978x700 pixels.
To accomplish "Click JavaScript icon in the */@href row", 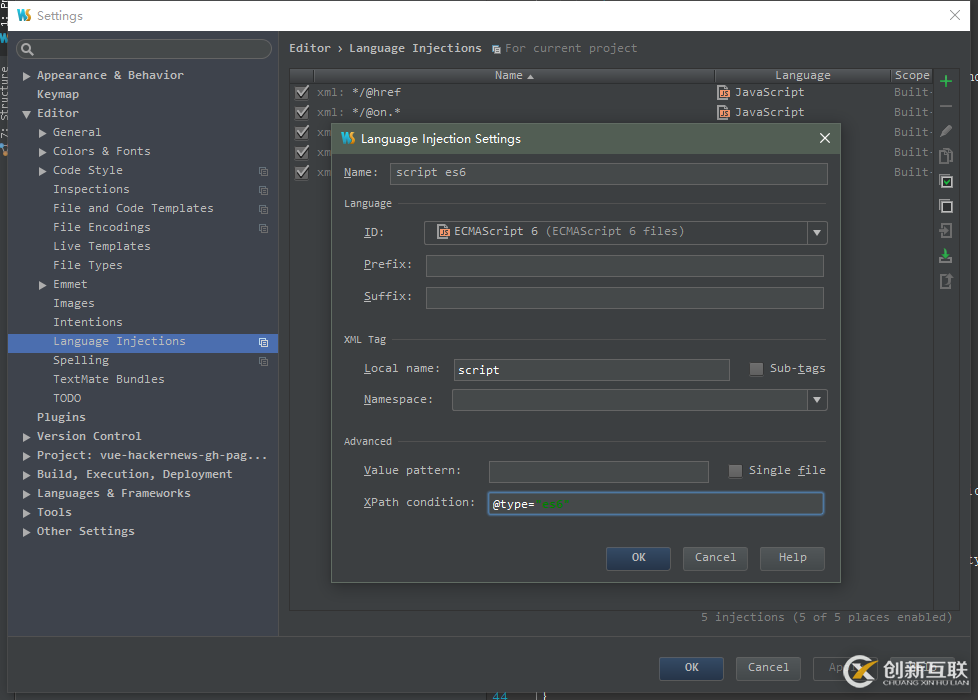I will point(724,93).
